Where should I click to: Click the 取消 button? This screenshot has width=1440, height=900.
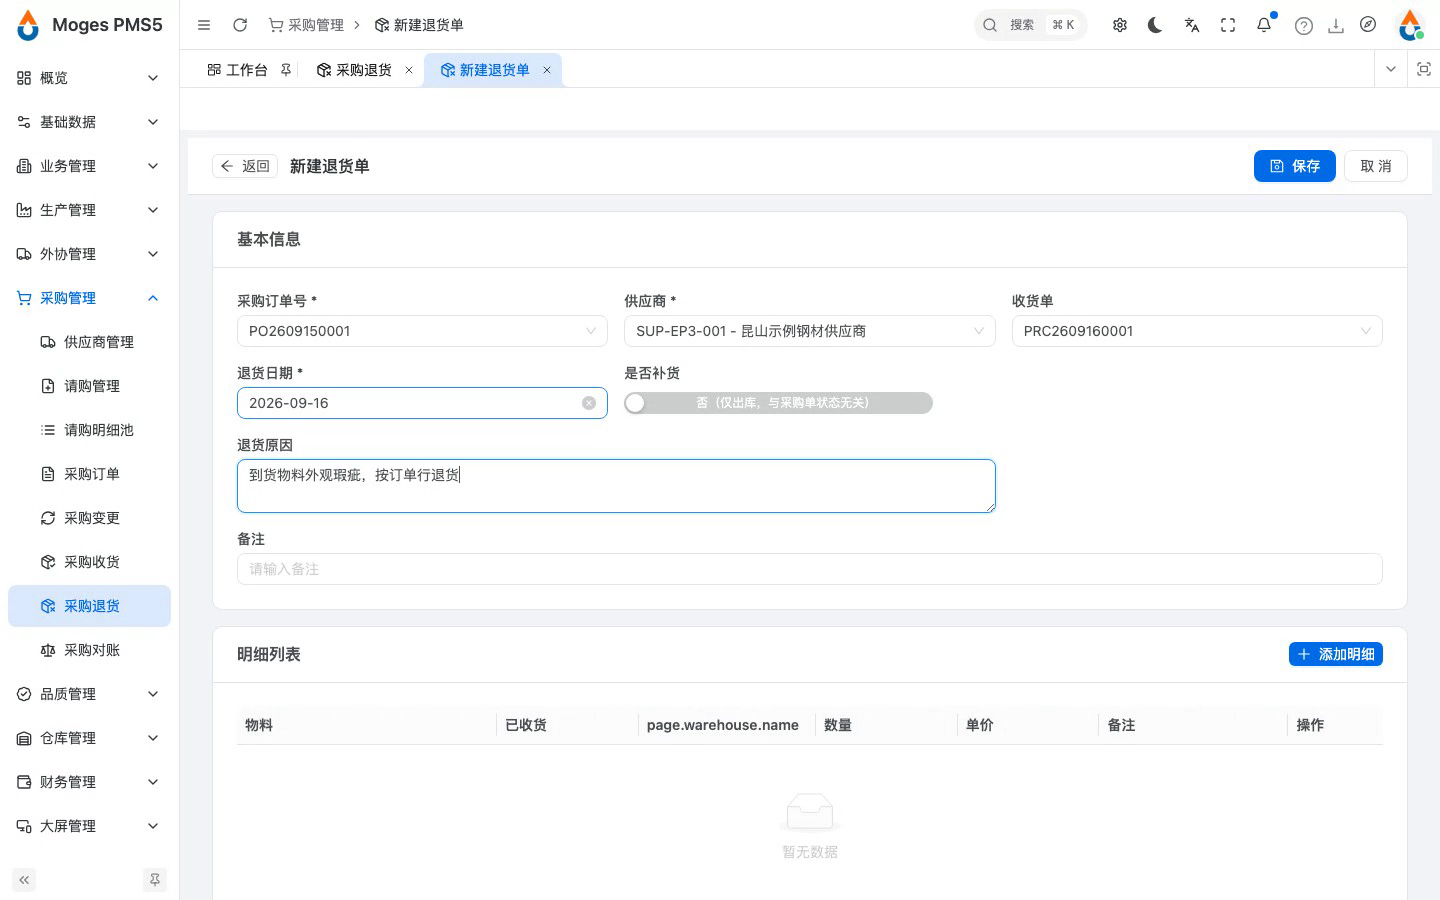click(x=1375, y=166)
